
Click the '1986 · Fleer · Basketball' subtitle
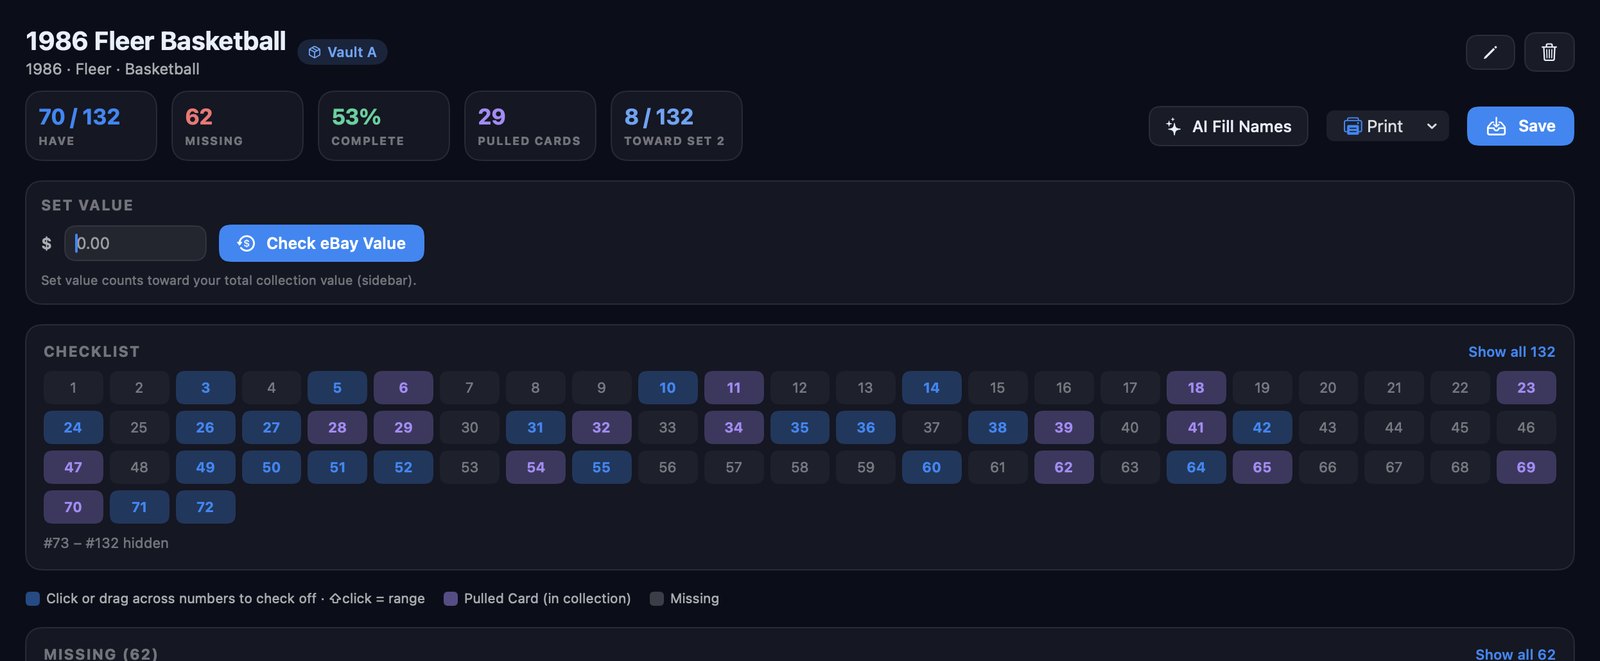pyautogui.click(x=113, y=69)
